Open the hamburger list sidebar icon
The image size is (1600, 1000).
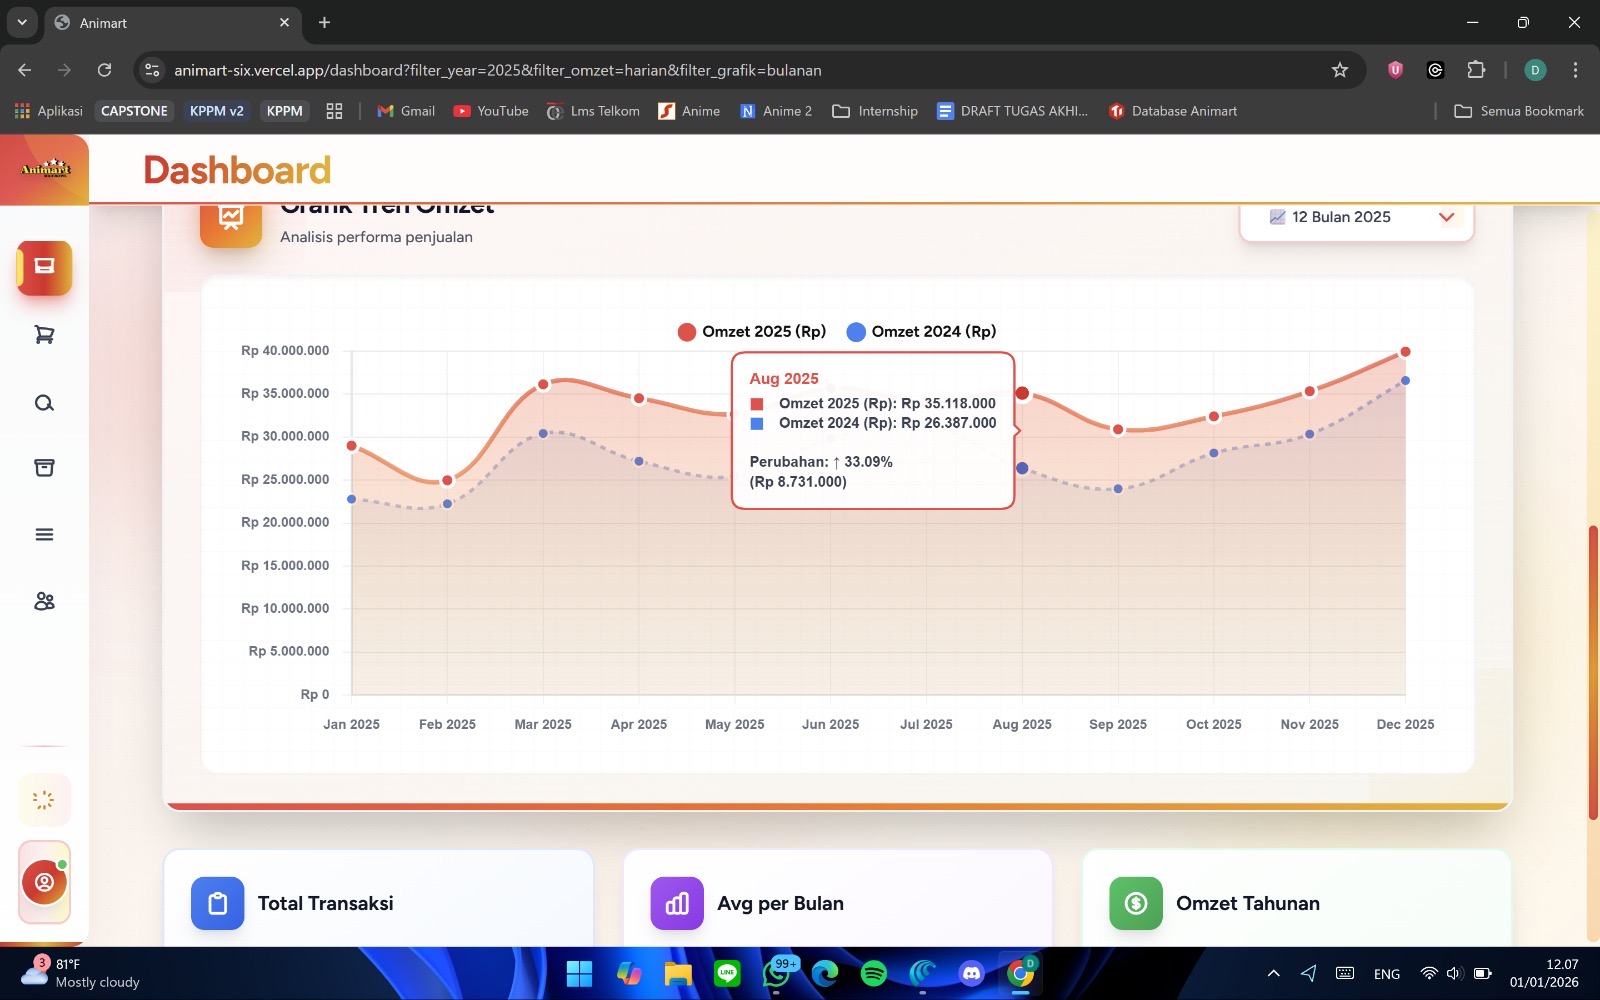(44, 535)
